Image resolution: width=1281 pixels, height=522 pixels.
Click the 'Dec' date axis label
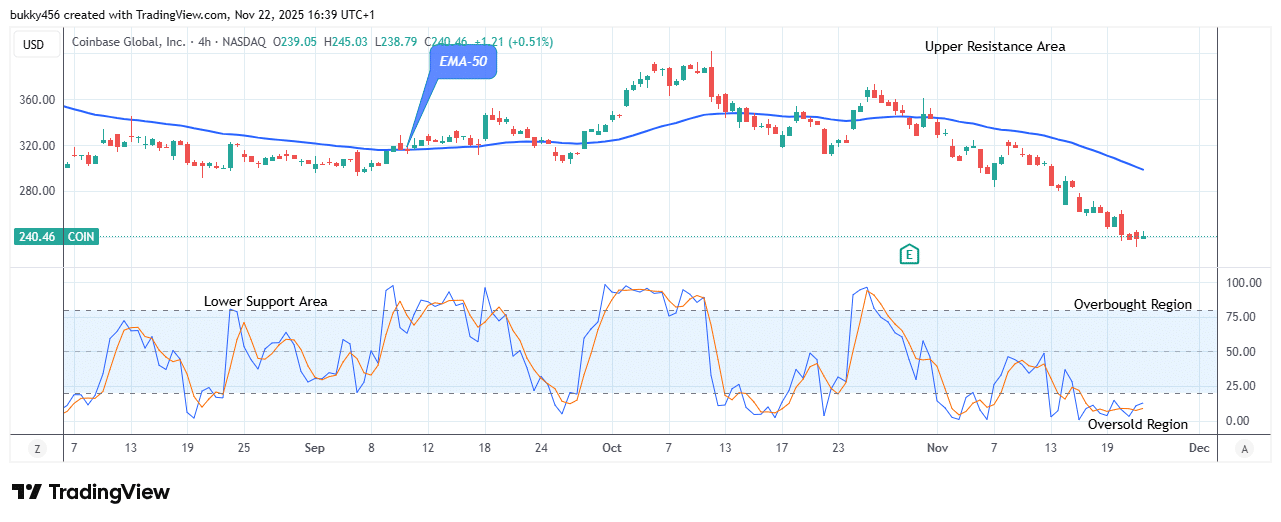point(1199,448)
